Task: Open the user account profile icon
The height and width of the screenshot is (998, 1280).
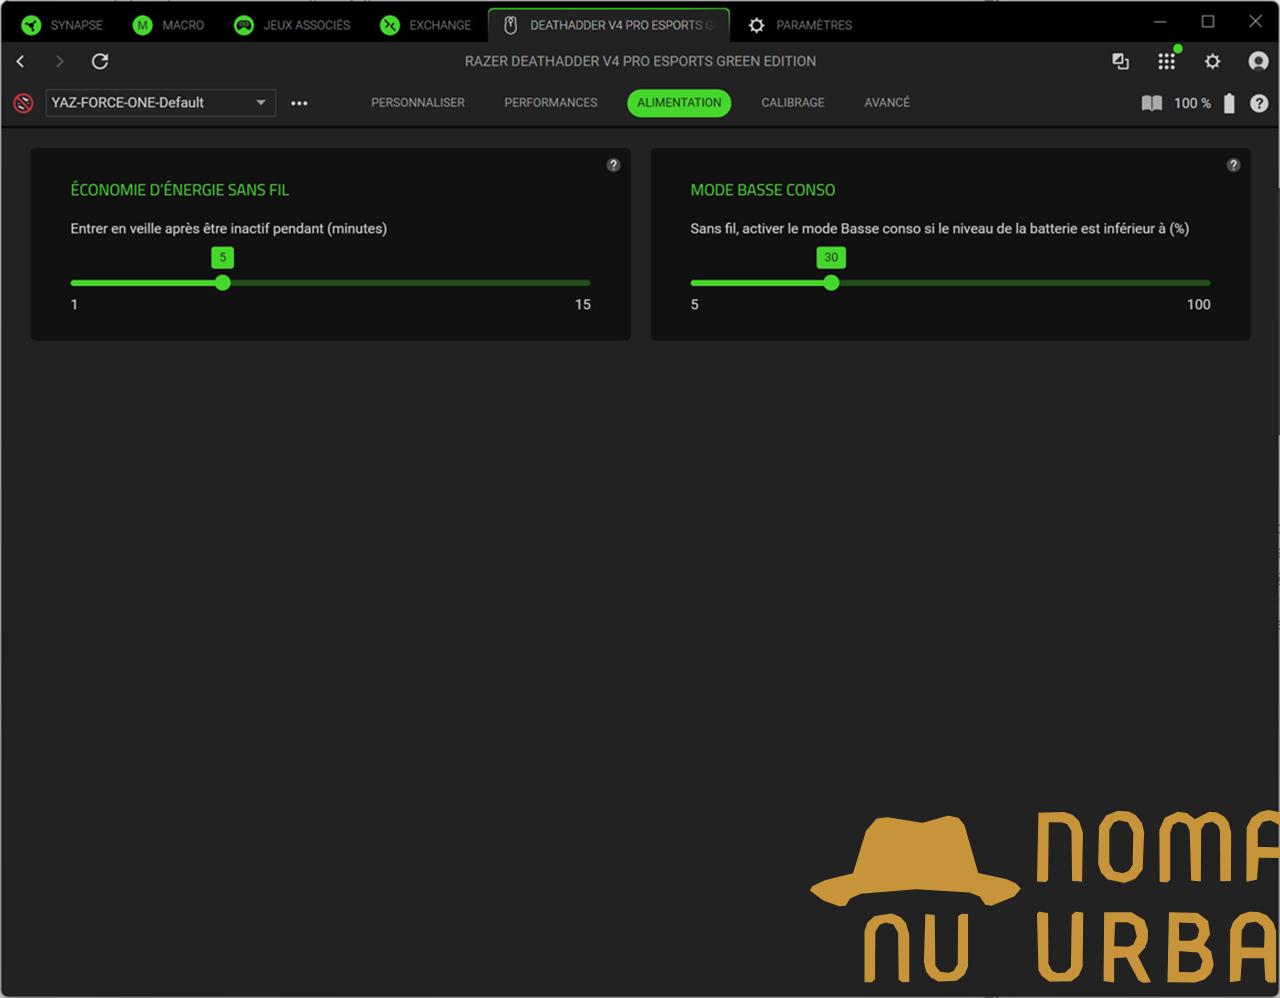Action: pyautogui.click(x=1258, y=61)
